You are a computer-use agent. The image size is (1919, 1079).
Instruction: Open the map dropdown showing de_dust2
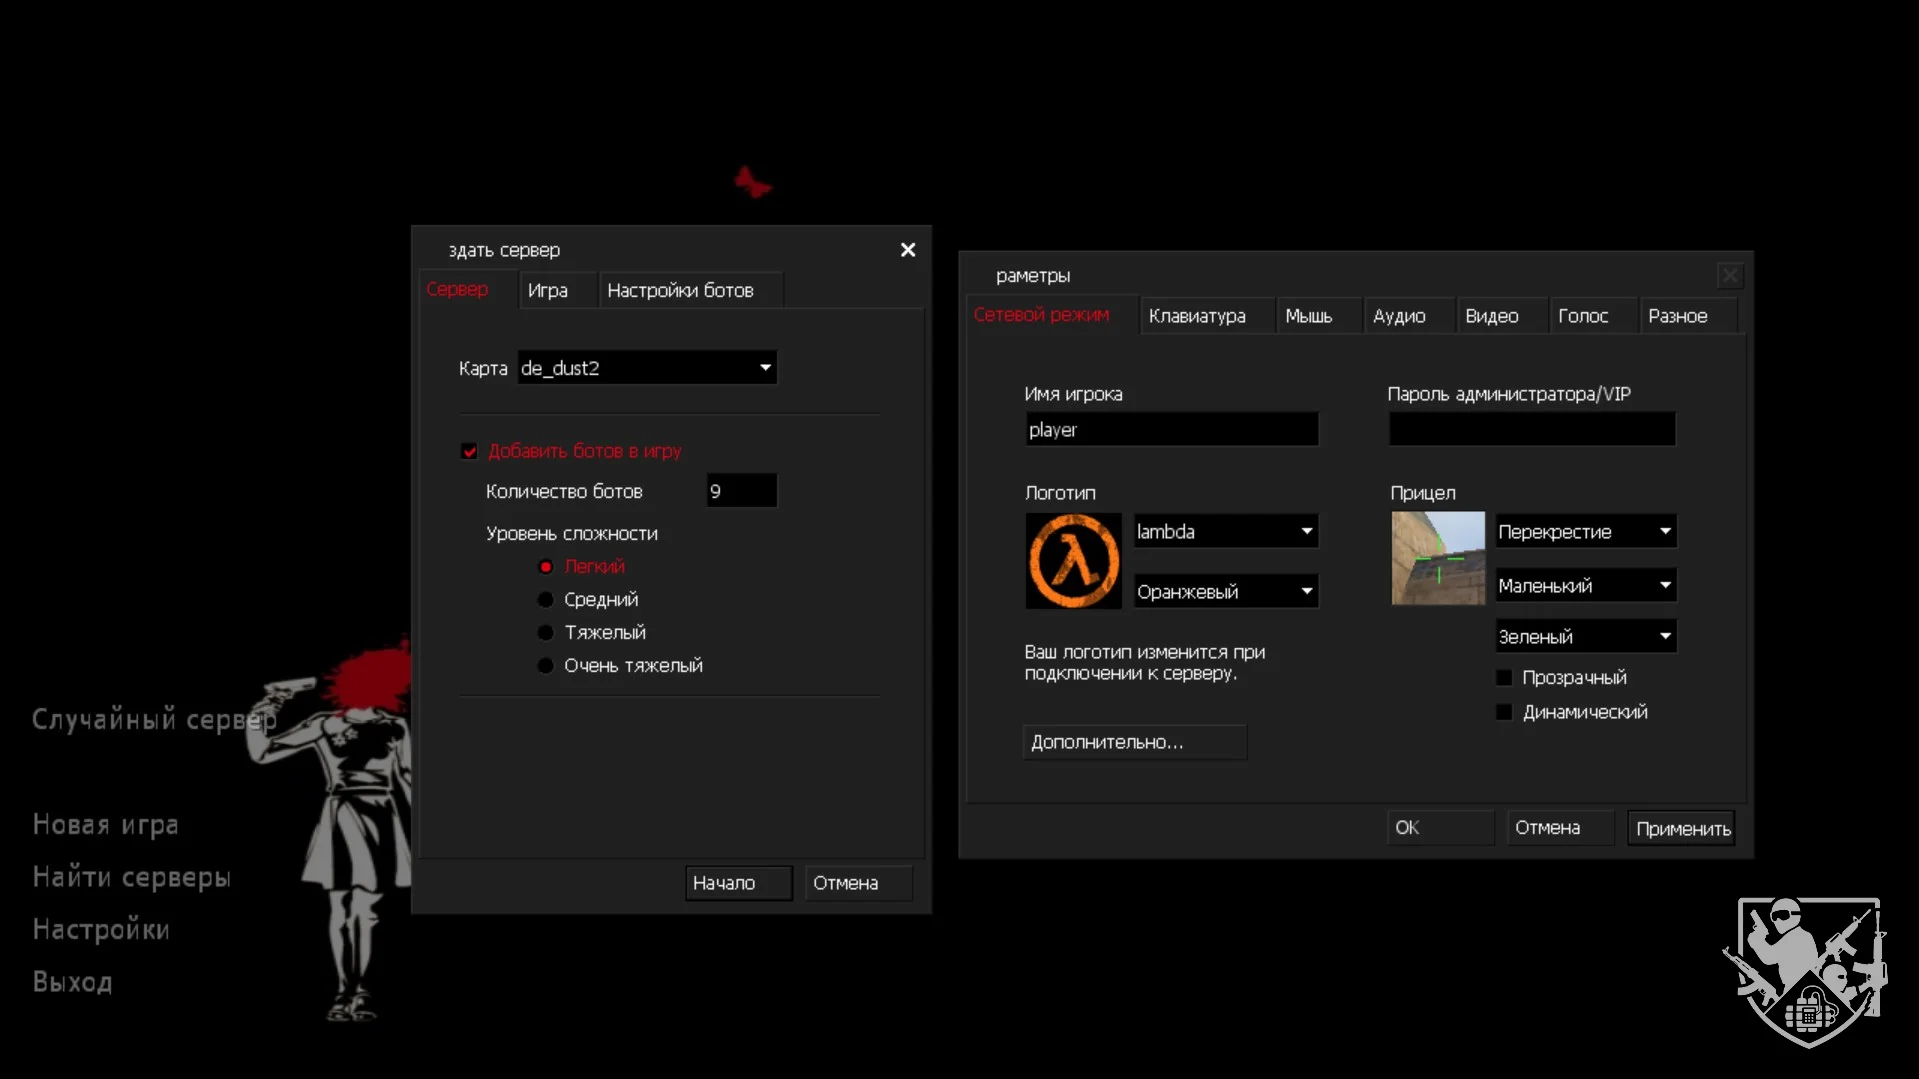click(647, 368)
